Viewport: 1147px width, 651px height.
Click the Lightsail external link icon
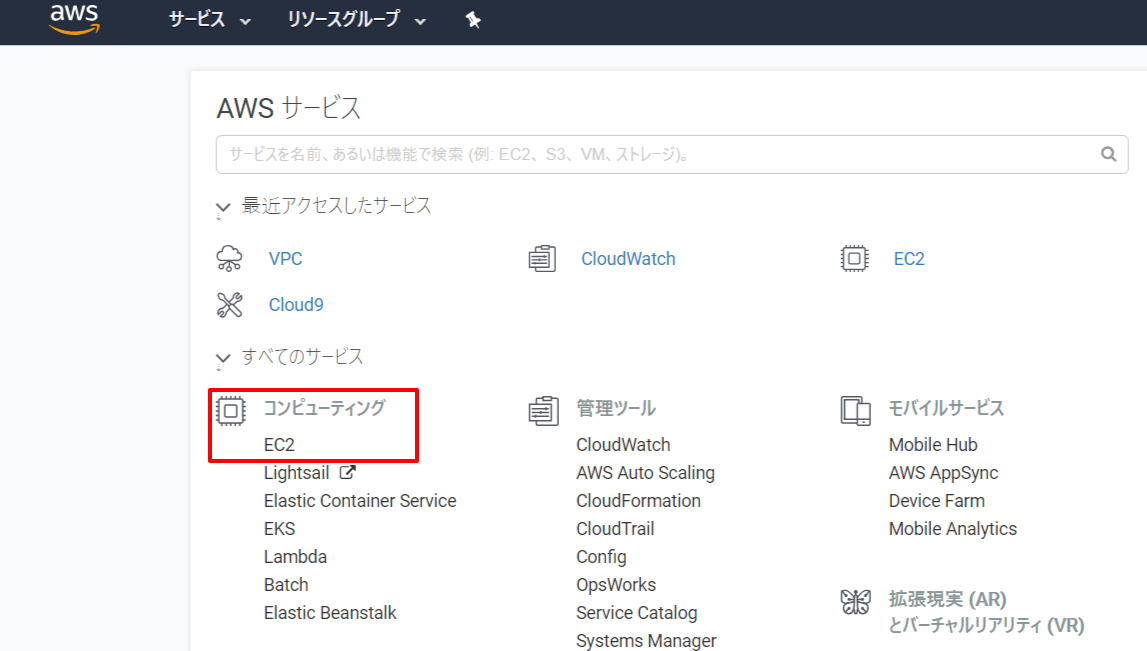tap(348, 472)
